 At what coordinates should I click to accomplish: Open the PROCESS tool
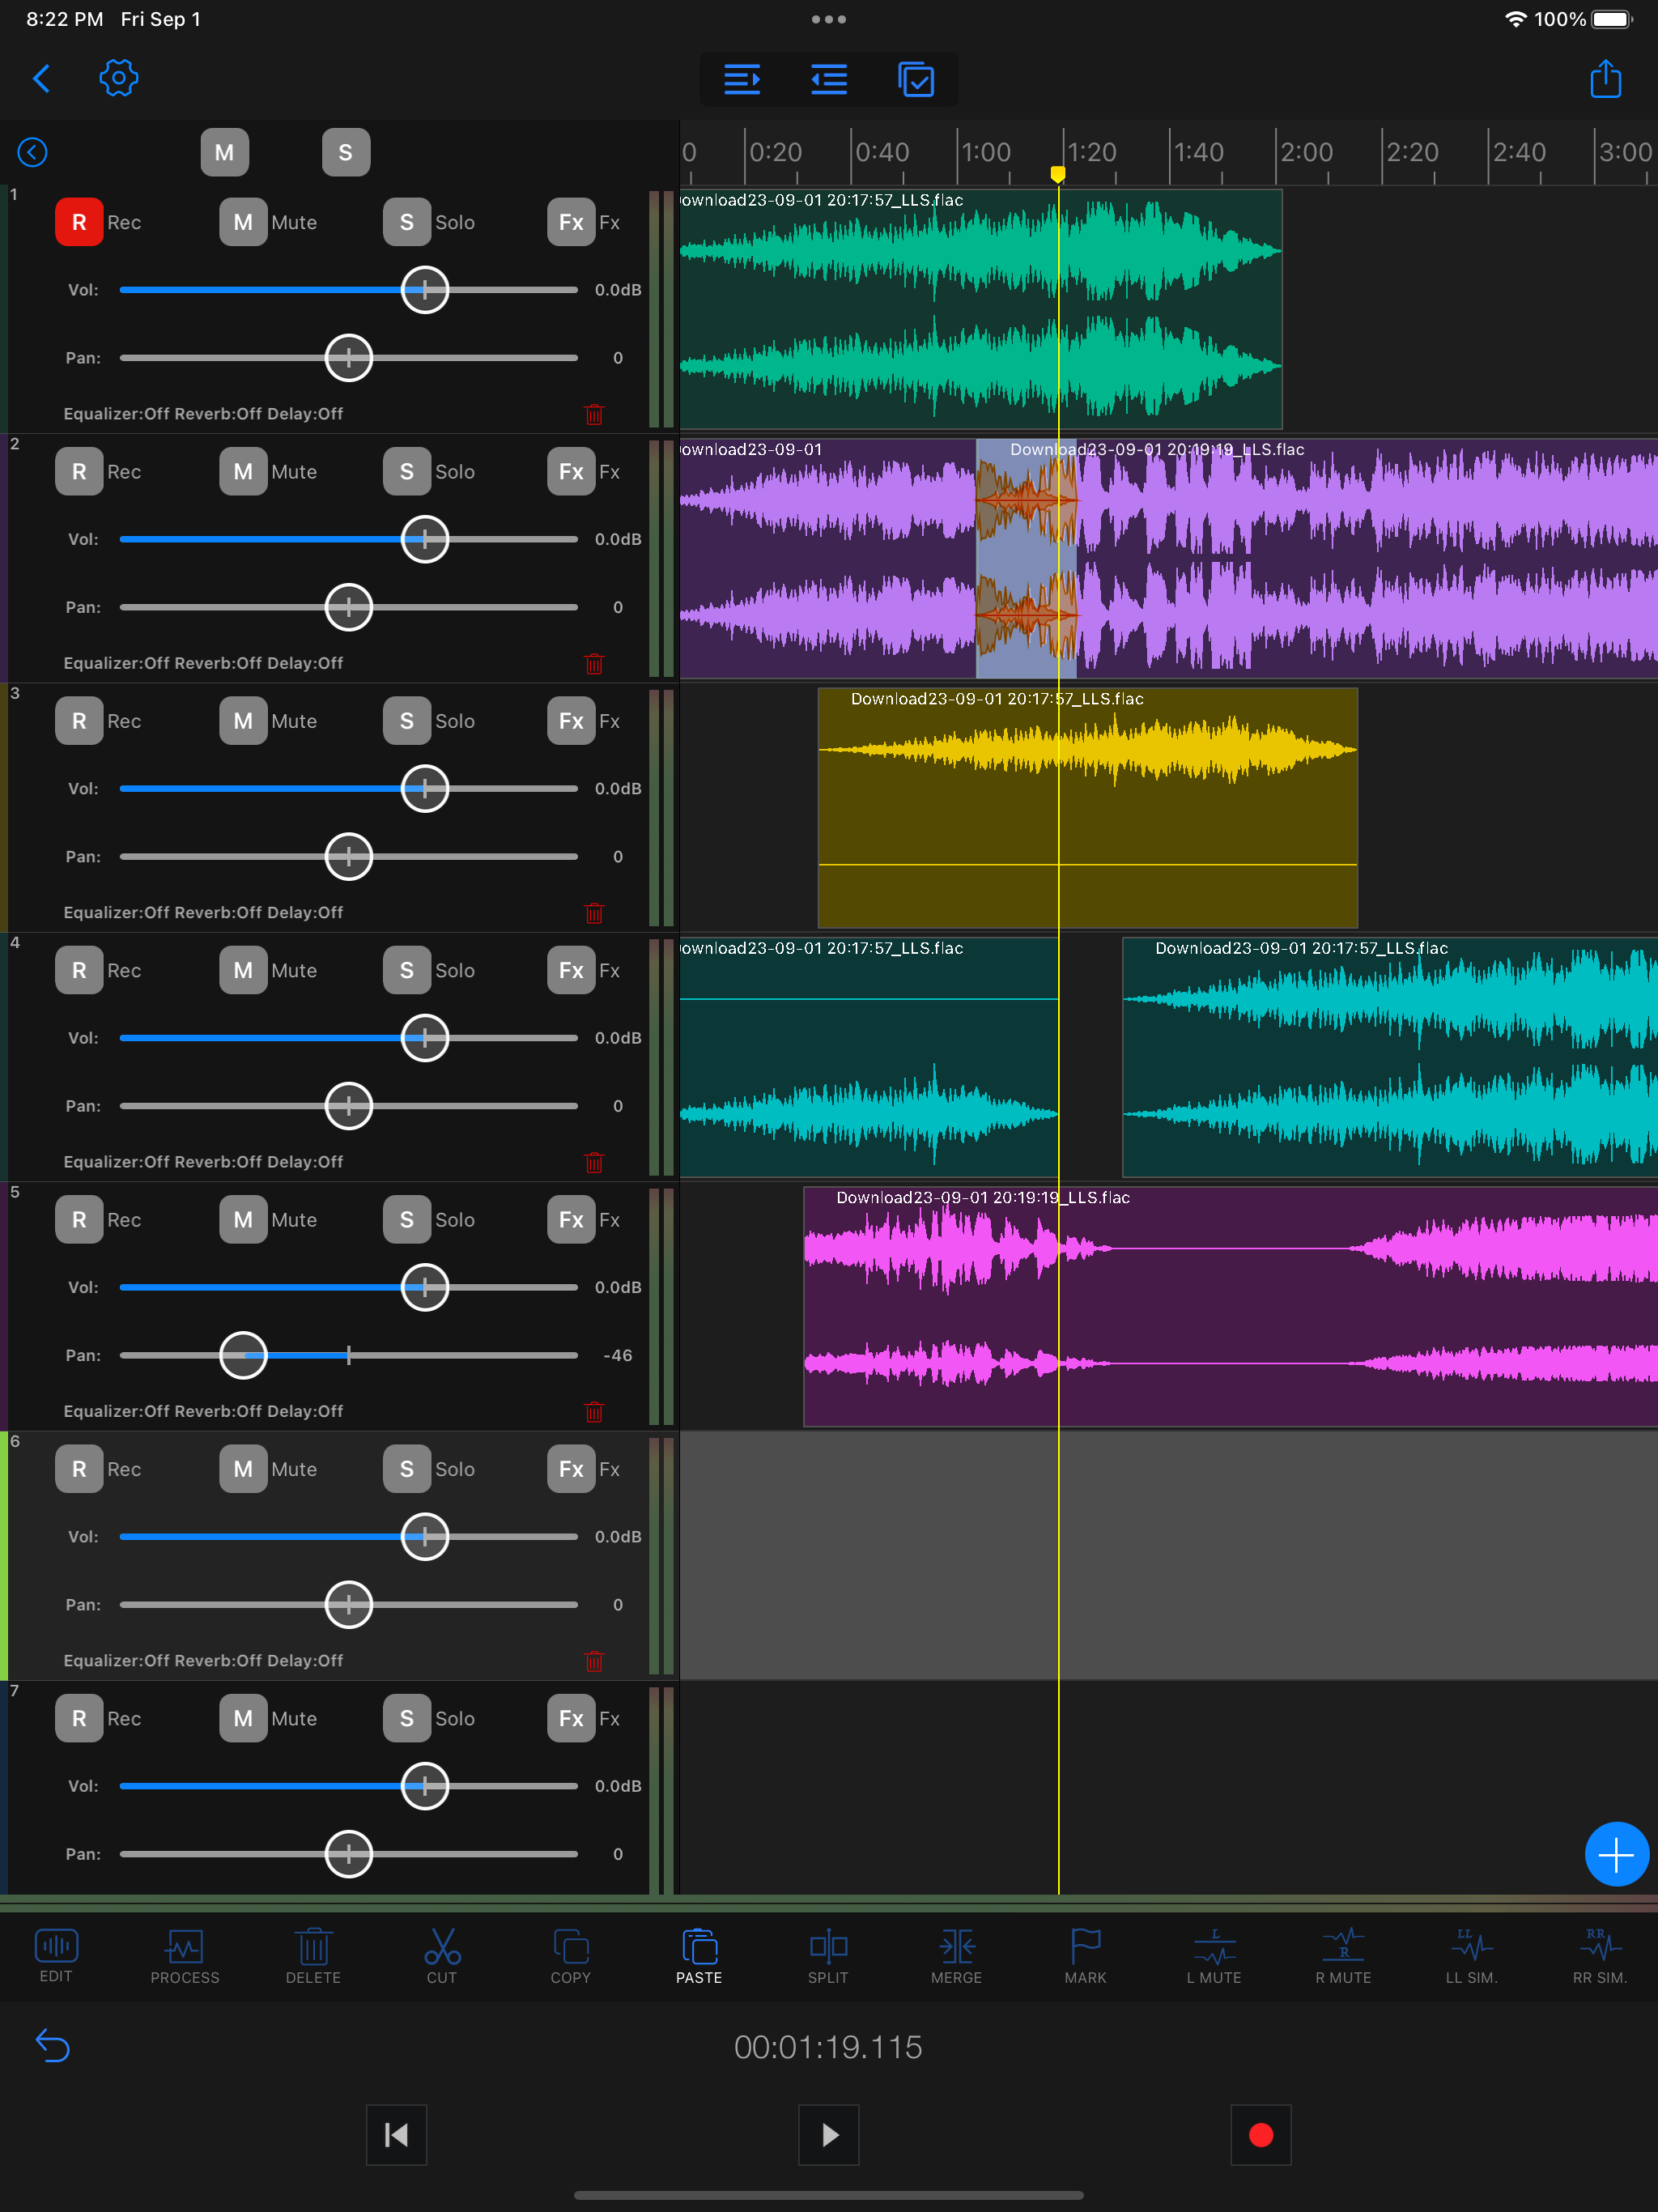(185, 1956)
